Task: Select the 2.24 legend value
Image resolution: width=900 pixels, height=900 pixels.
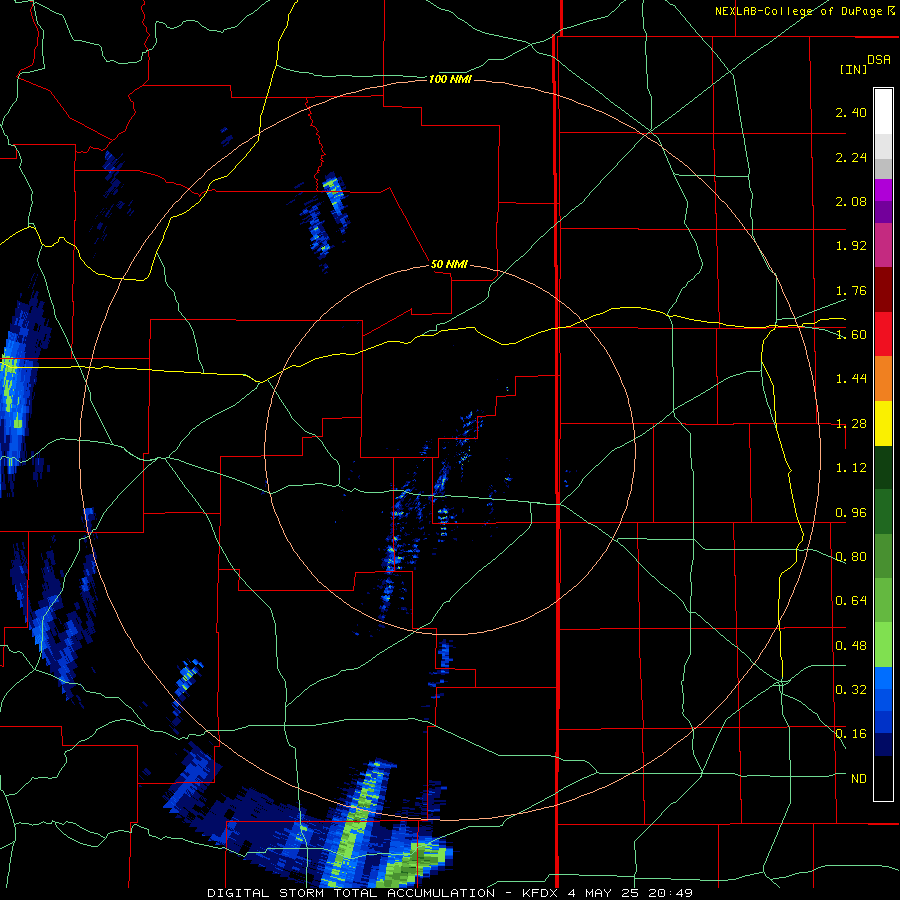Action: click(x=851, y=157)
